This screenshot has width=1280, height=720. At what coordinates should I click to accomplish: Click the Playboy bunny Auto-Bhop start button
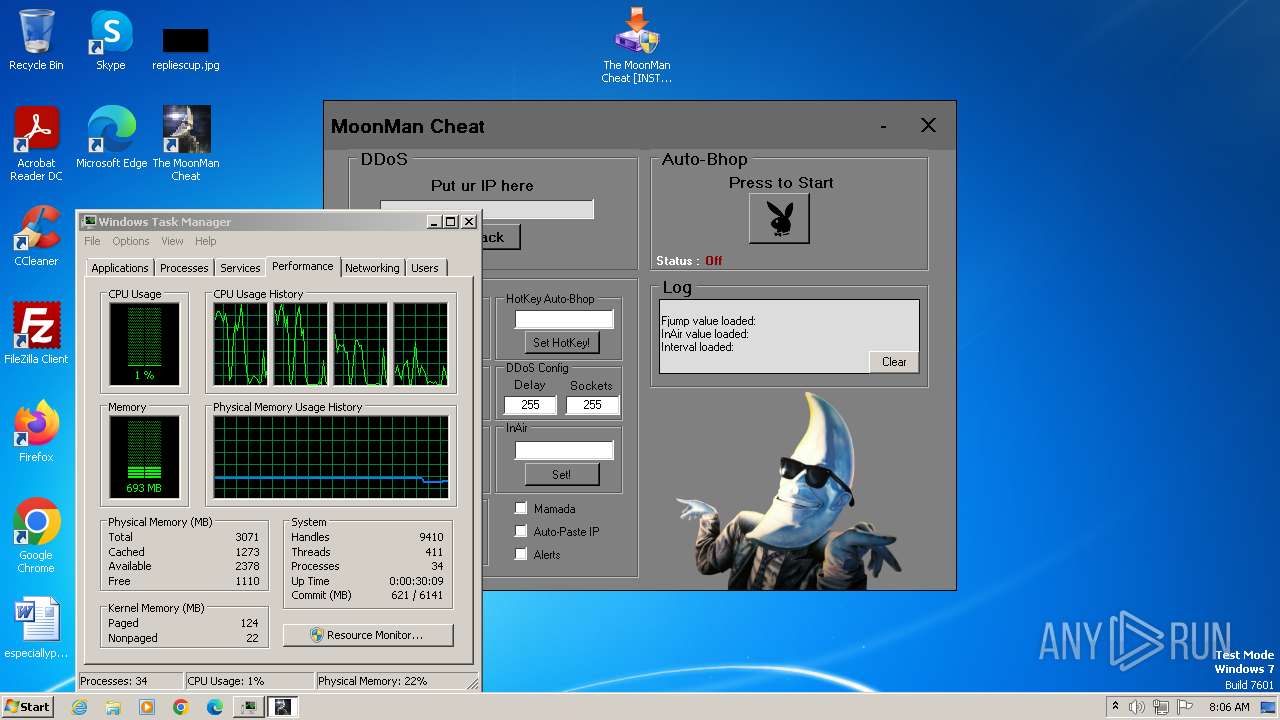click(779, 218)
